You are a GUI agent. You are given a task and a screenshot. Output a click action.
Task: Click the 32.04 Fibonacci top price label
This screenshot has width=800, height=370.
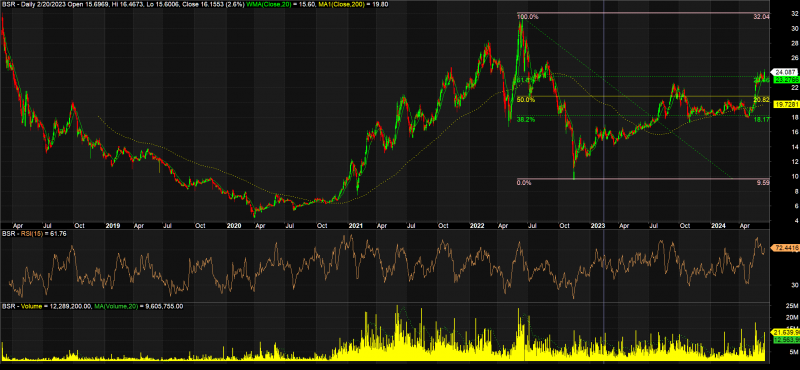click(x=761, y=17)
